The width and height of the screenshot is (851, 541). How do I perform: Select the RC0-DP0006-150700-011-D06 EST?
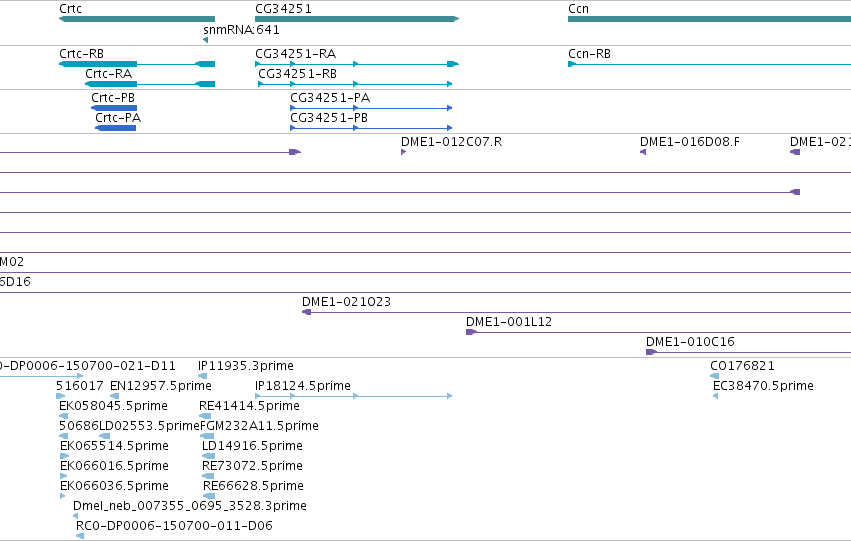(80, 536)
